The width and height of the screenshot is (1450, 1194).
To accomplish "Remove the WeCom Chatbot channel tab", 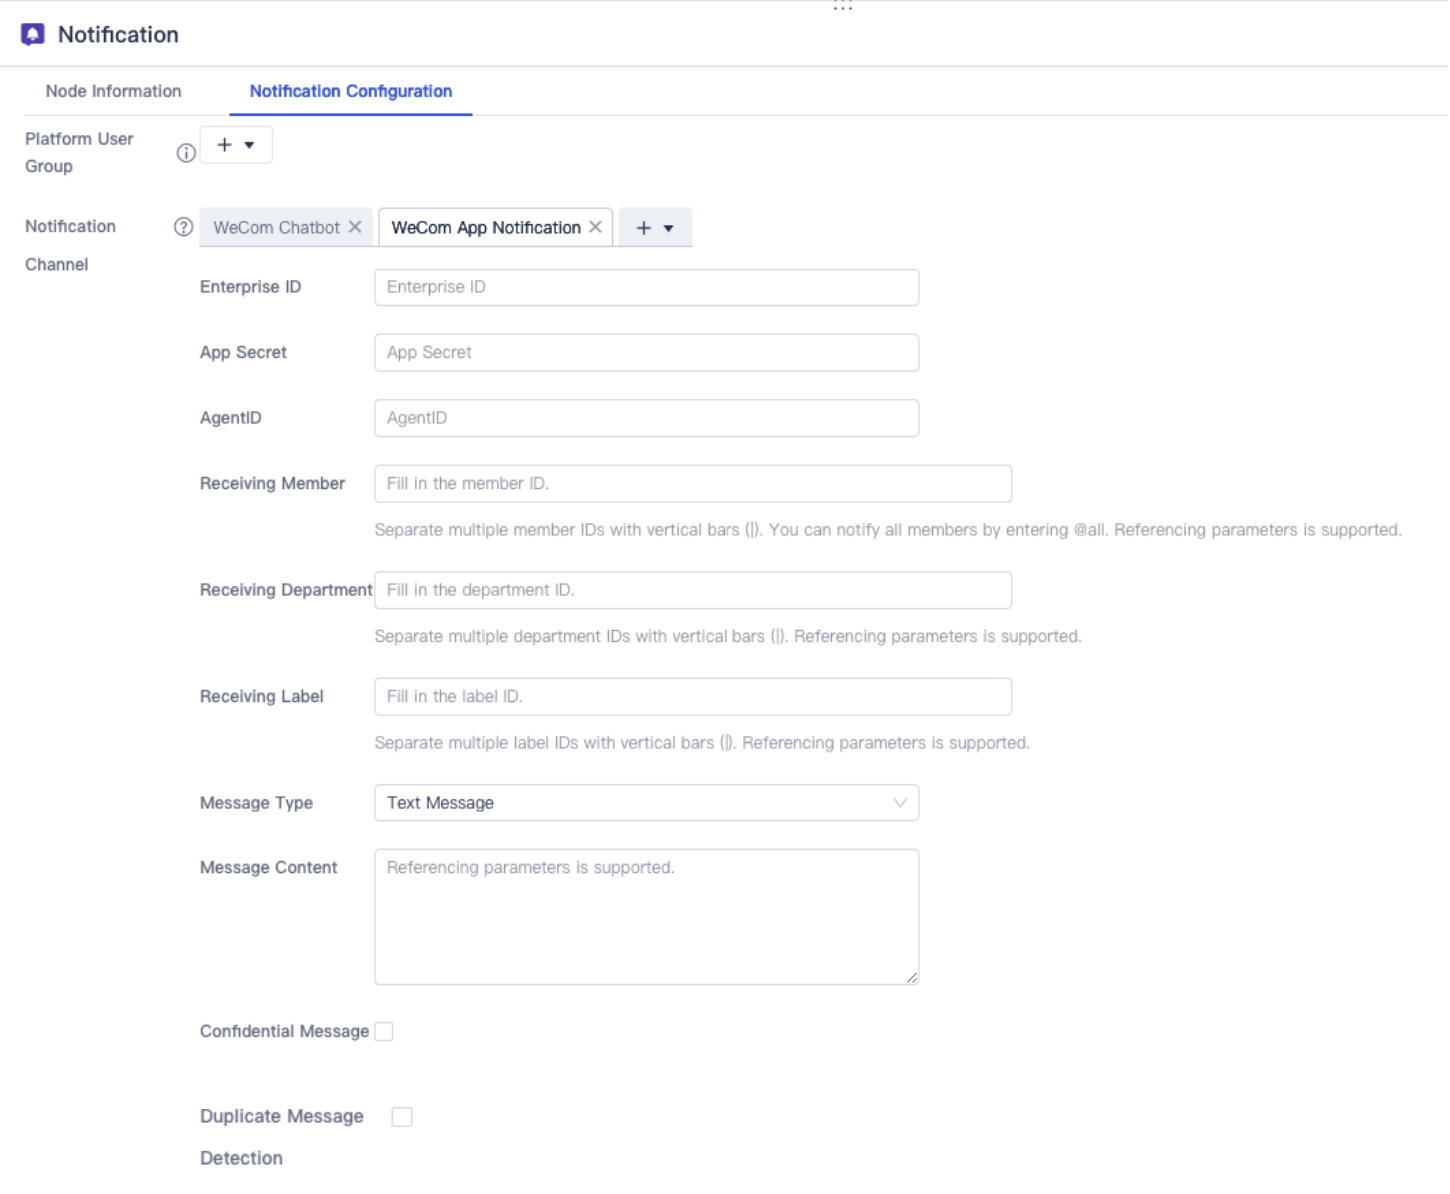I will tap(355, 227).
